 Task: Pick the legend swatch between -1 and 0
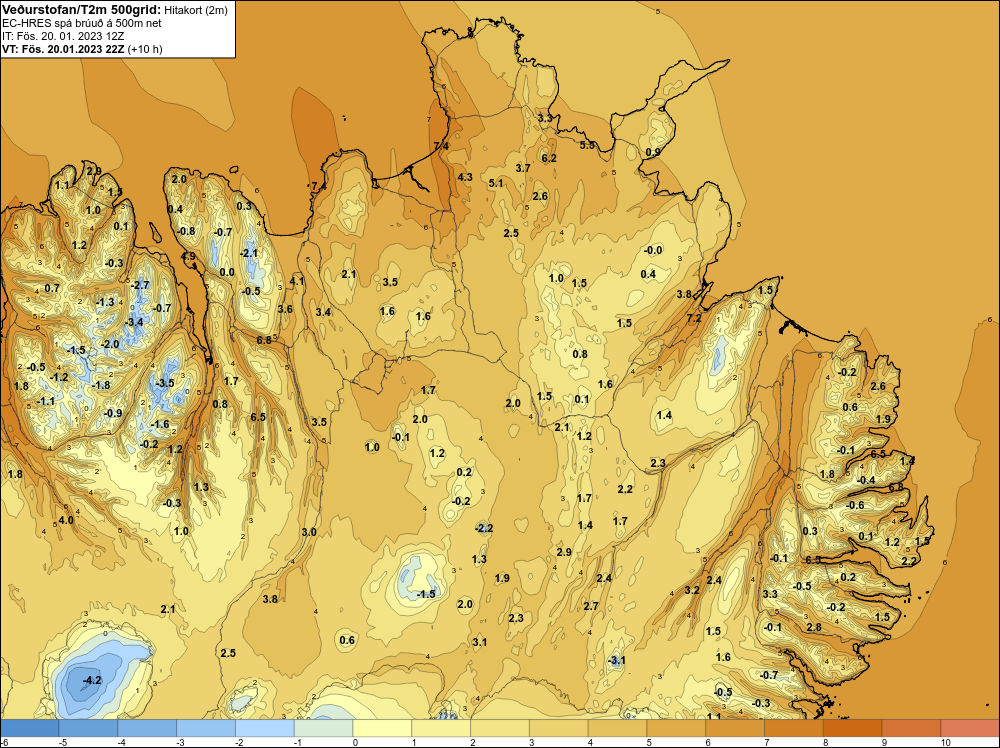coord(323,728)
